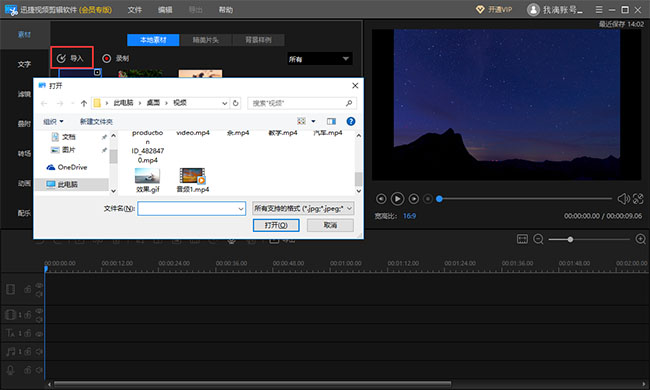Click the preview playback progress slider

click(x=525, y=199)
